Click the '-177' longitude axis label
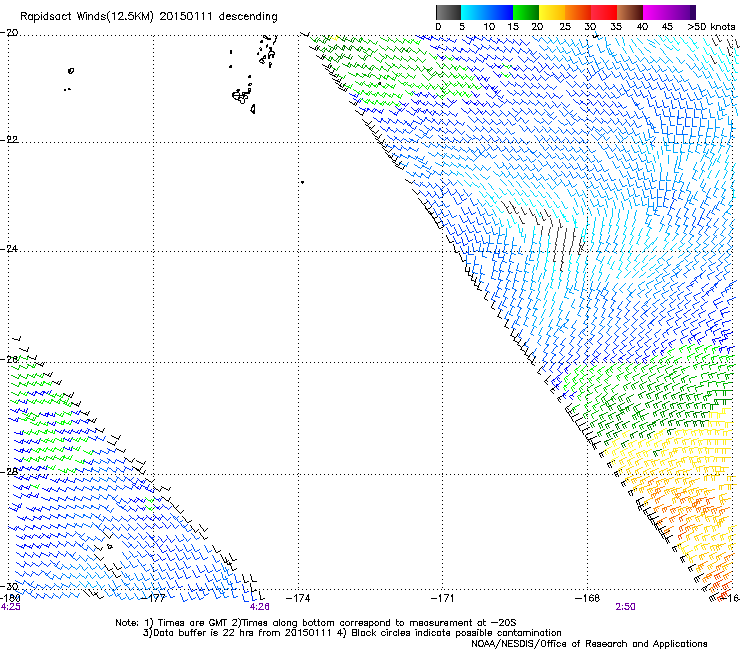 pos(154,598)
